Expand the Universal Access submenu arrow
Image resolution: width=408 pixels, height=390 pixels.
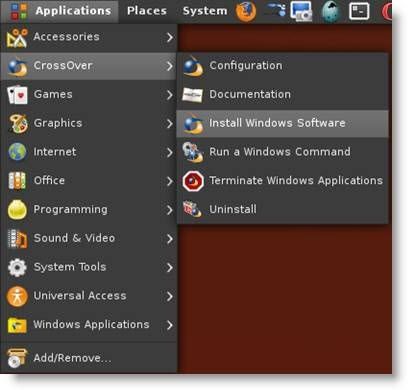coord(170,296)
